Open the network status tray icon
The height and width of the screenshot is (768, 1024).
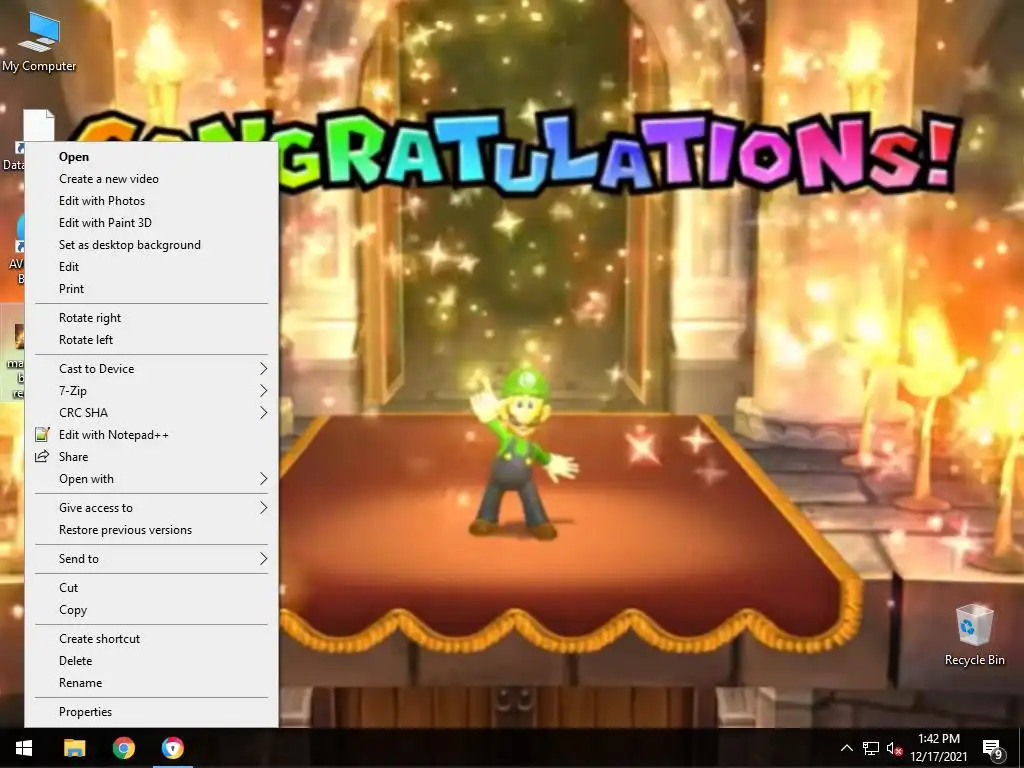(x=871, y=748)
